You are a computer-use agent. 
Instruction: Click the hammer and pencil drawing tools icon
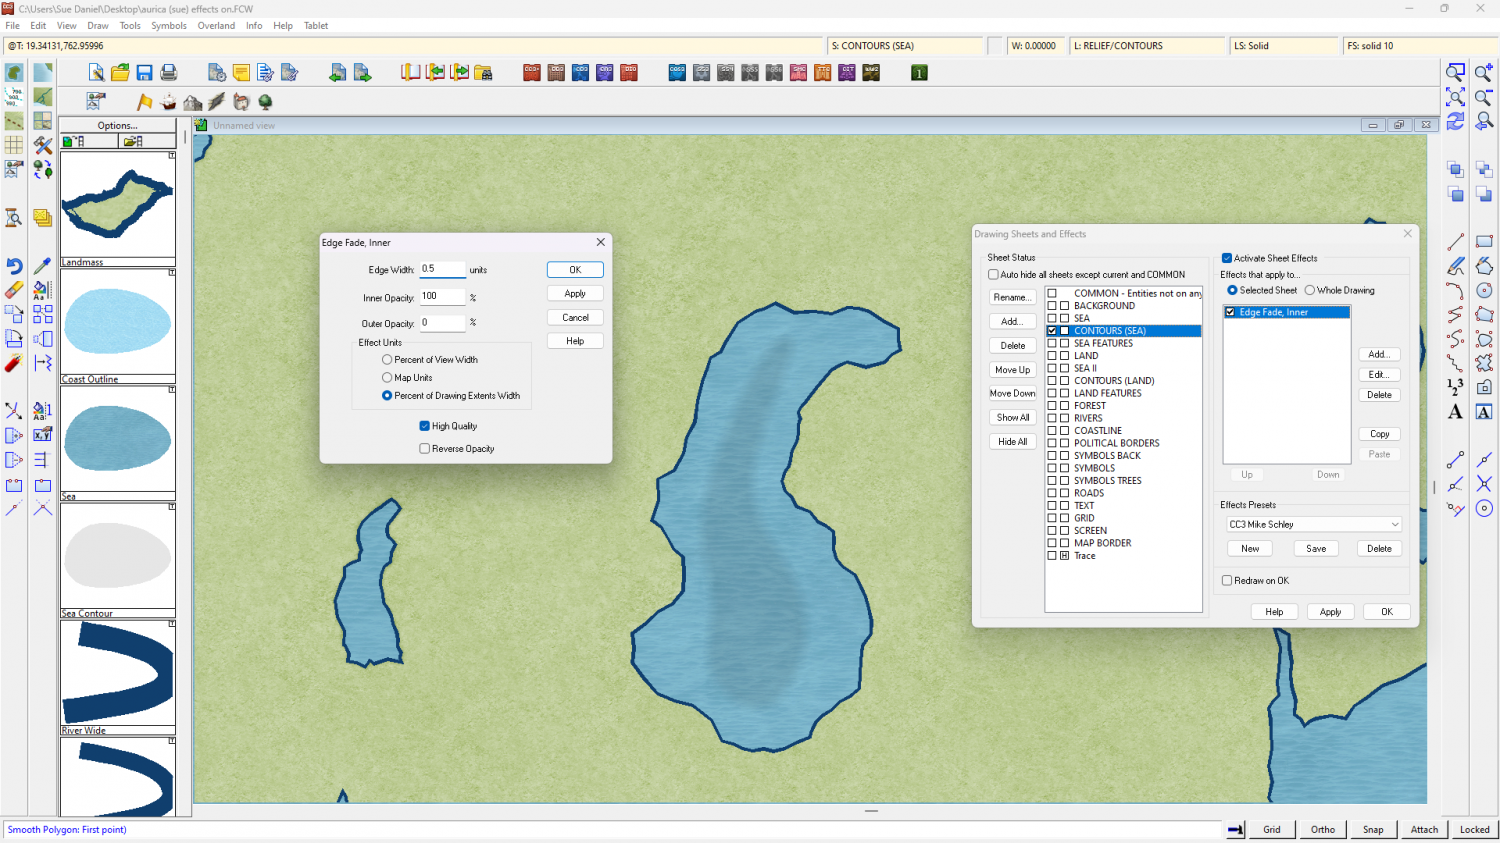pyautogui.click(x=43, y=145)
